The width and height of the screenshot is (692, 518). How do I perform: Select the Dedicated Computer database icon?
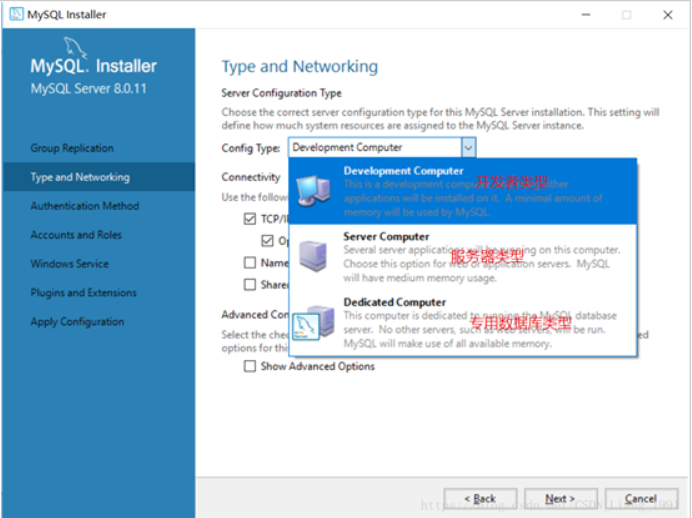313,323
